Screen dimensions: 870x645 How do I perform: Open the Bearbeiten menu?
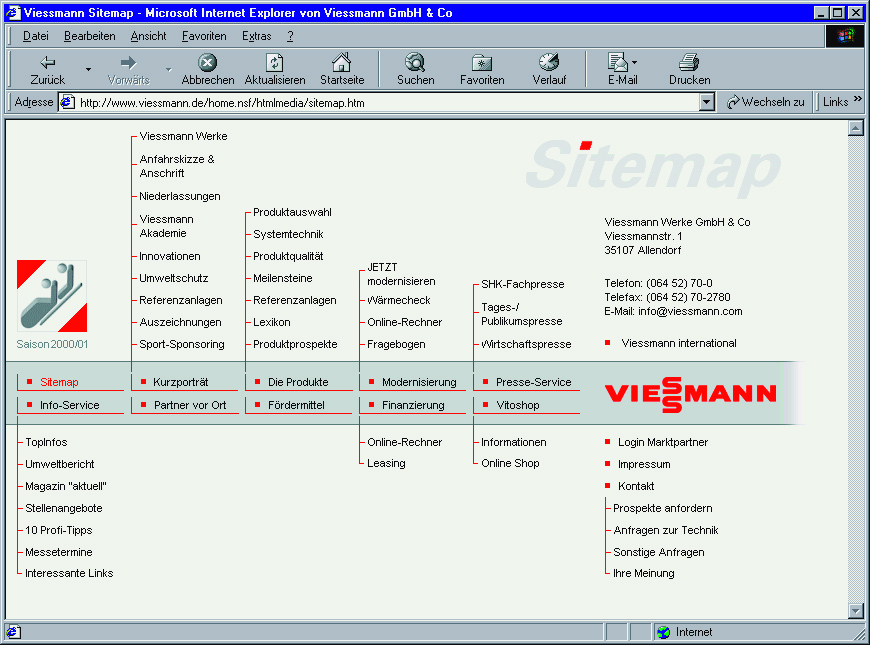coord(89,36)
